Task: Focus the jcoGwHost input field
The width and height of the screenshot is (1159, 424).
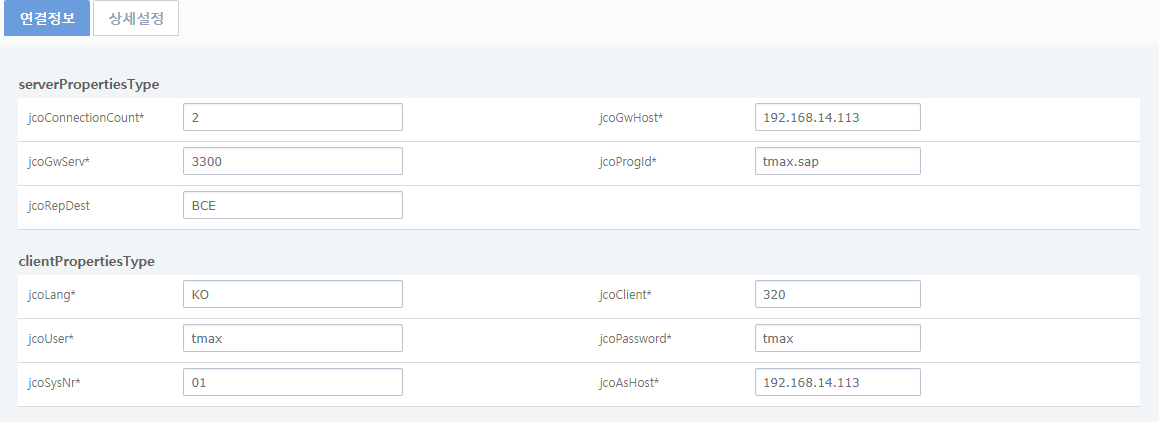Action: pyautogui.click(x=837, y=117)
